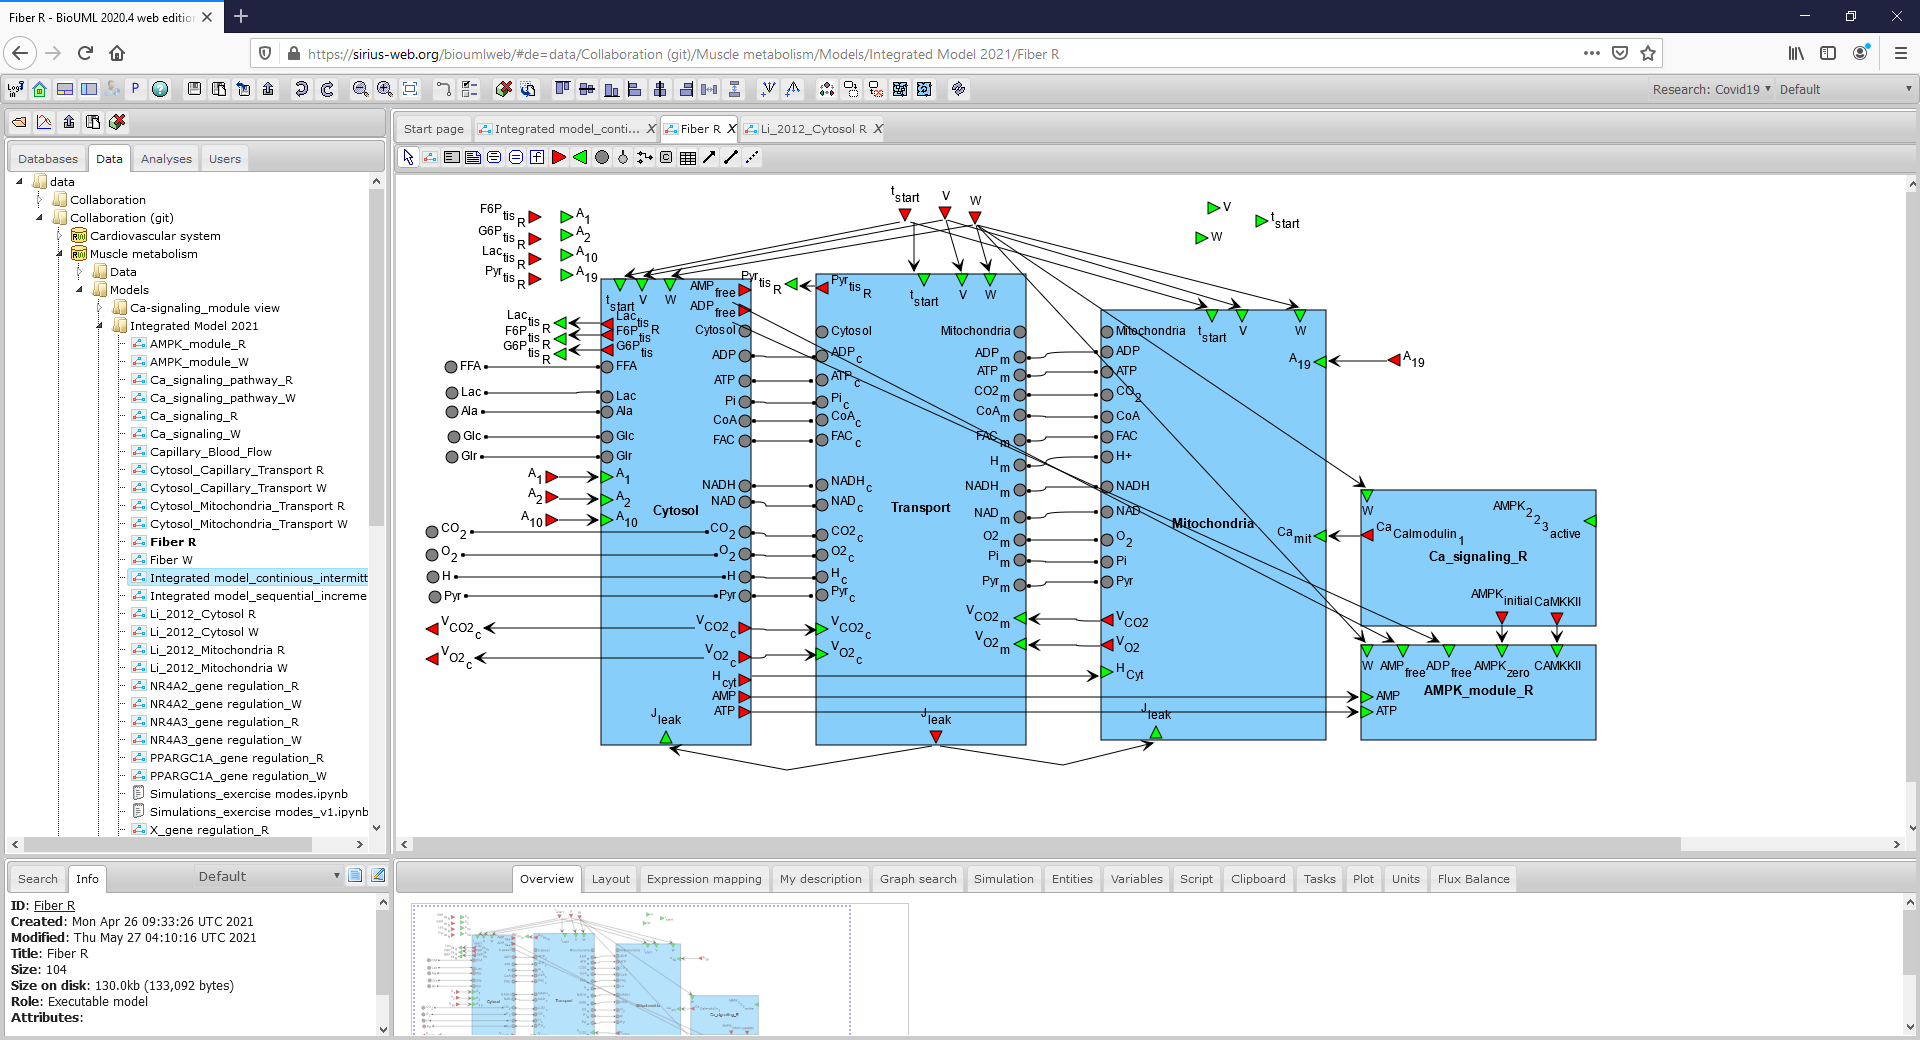
Task: Open the Simulation tab in bottom panel
Action: 1004,879
